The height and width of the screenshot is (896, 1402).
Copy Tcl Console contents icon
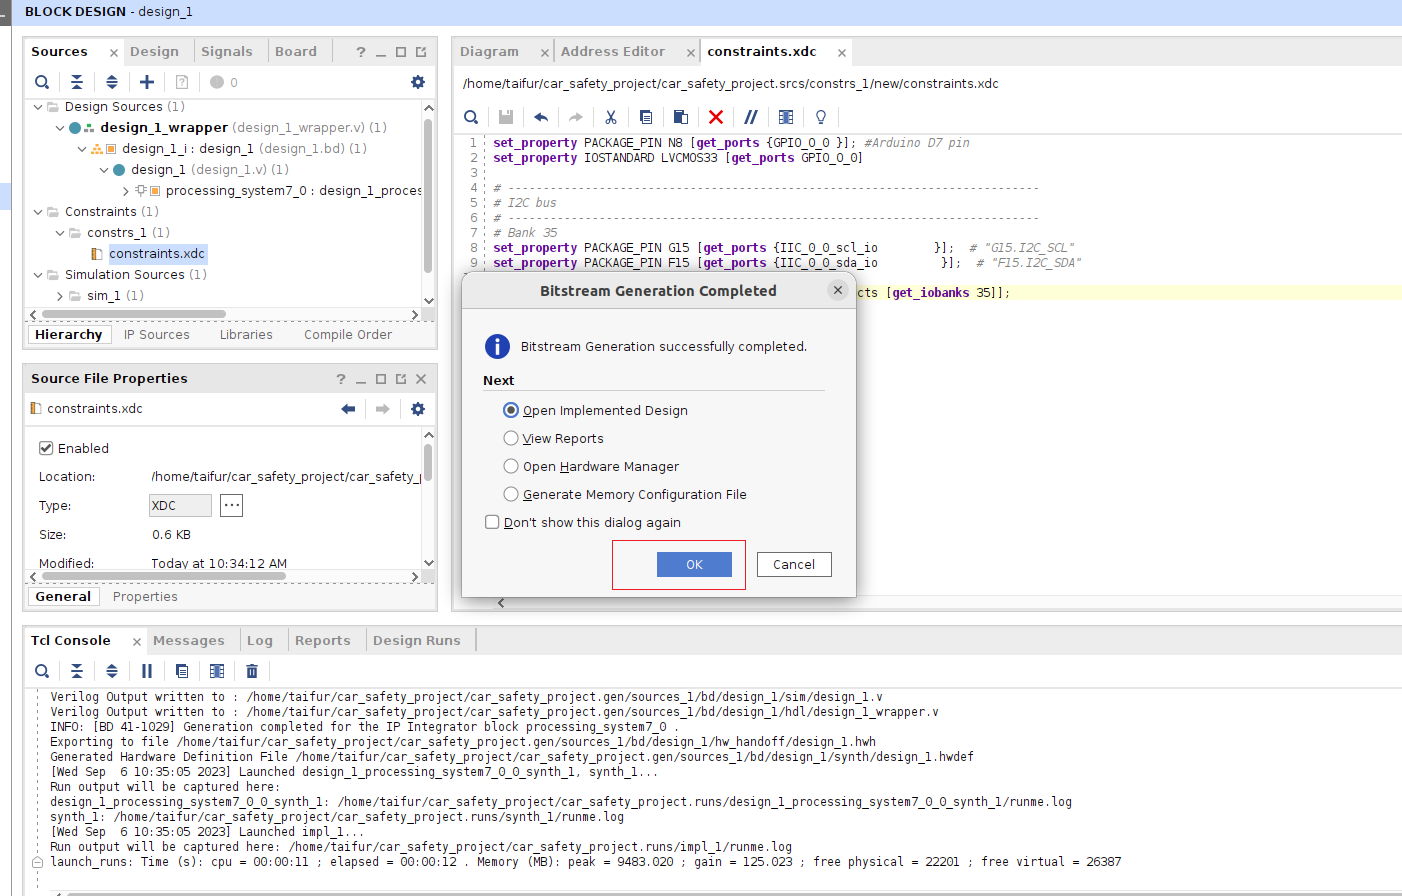(182, 671)
